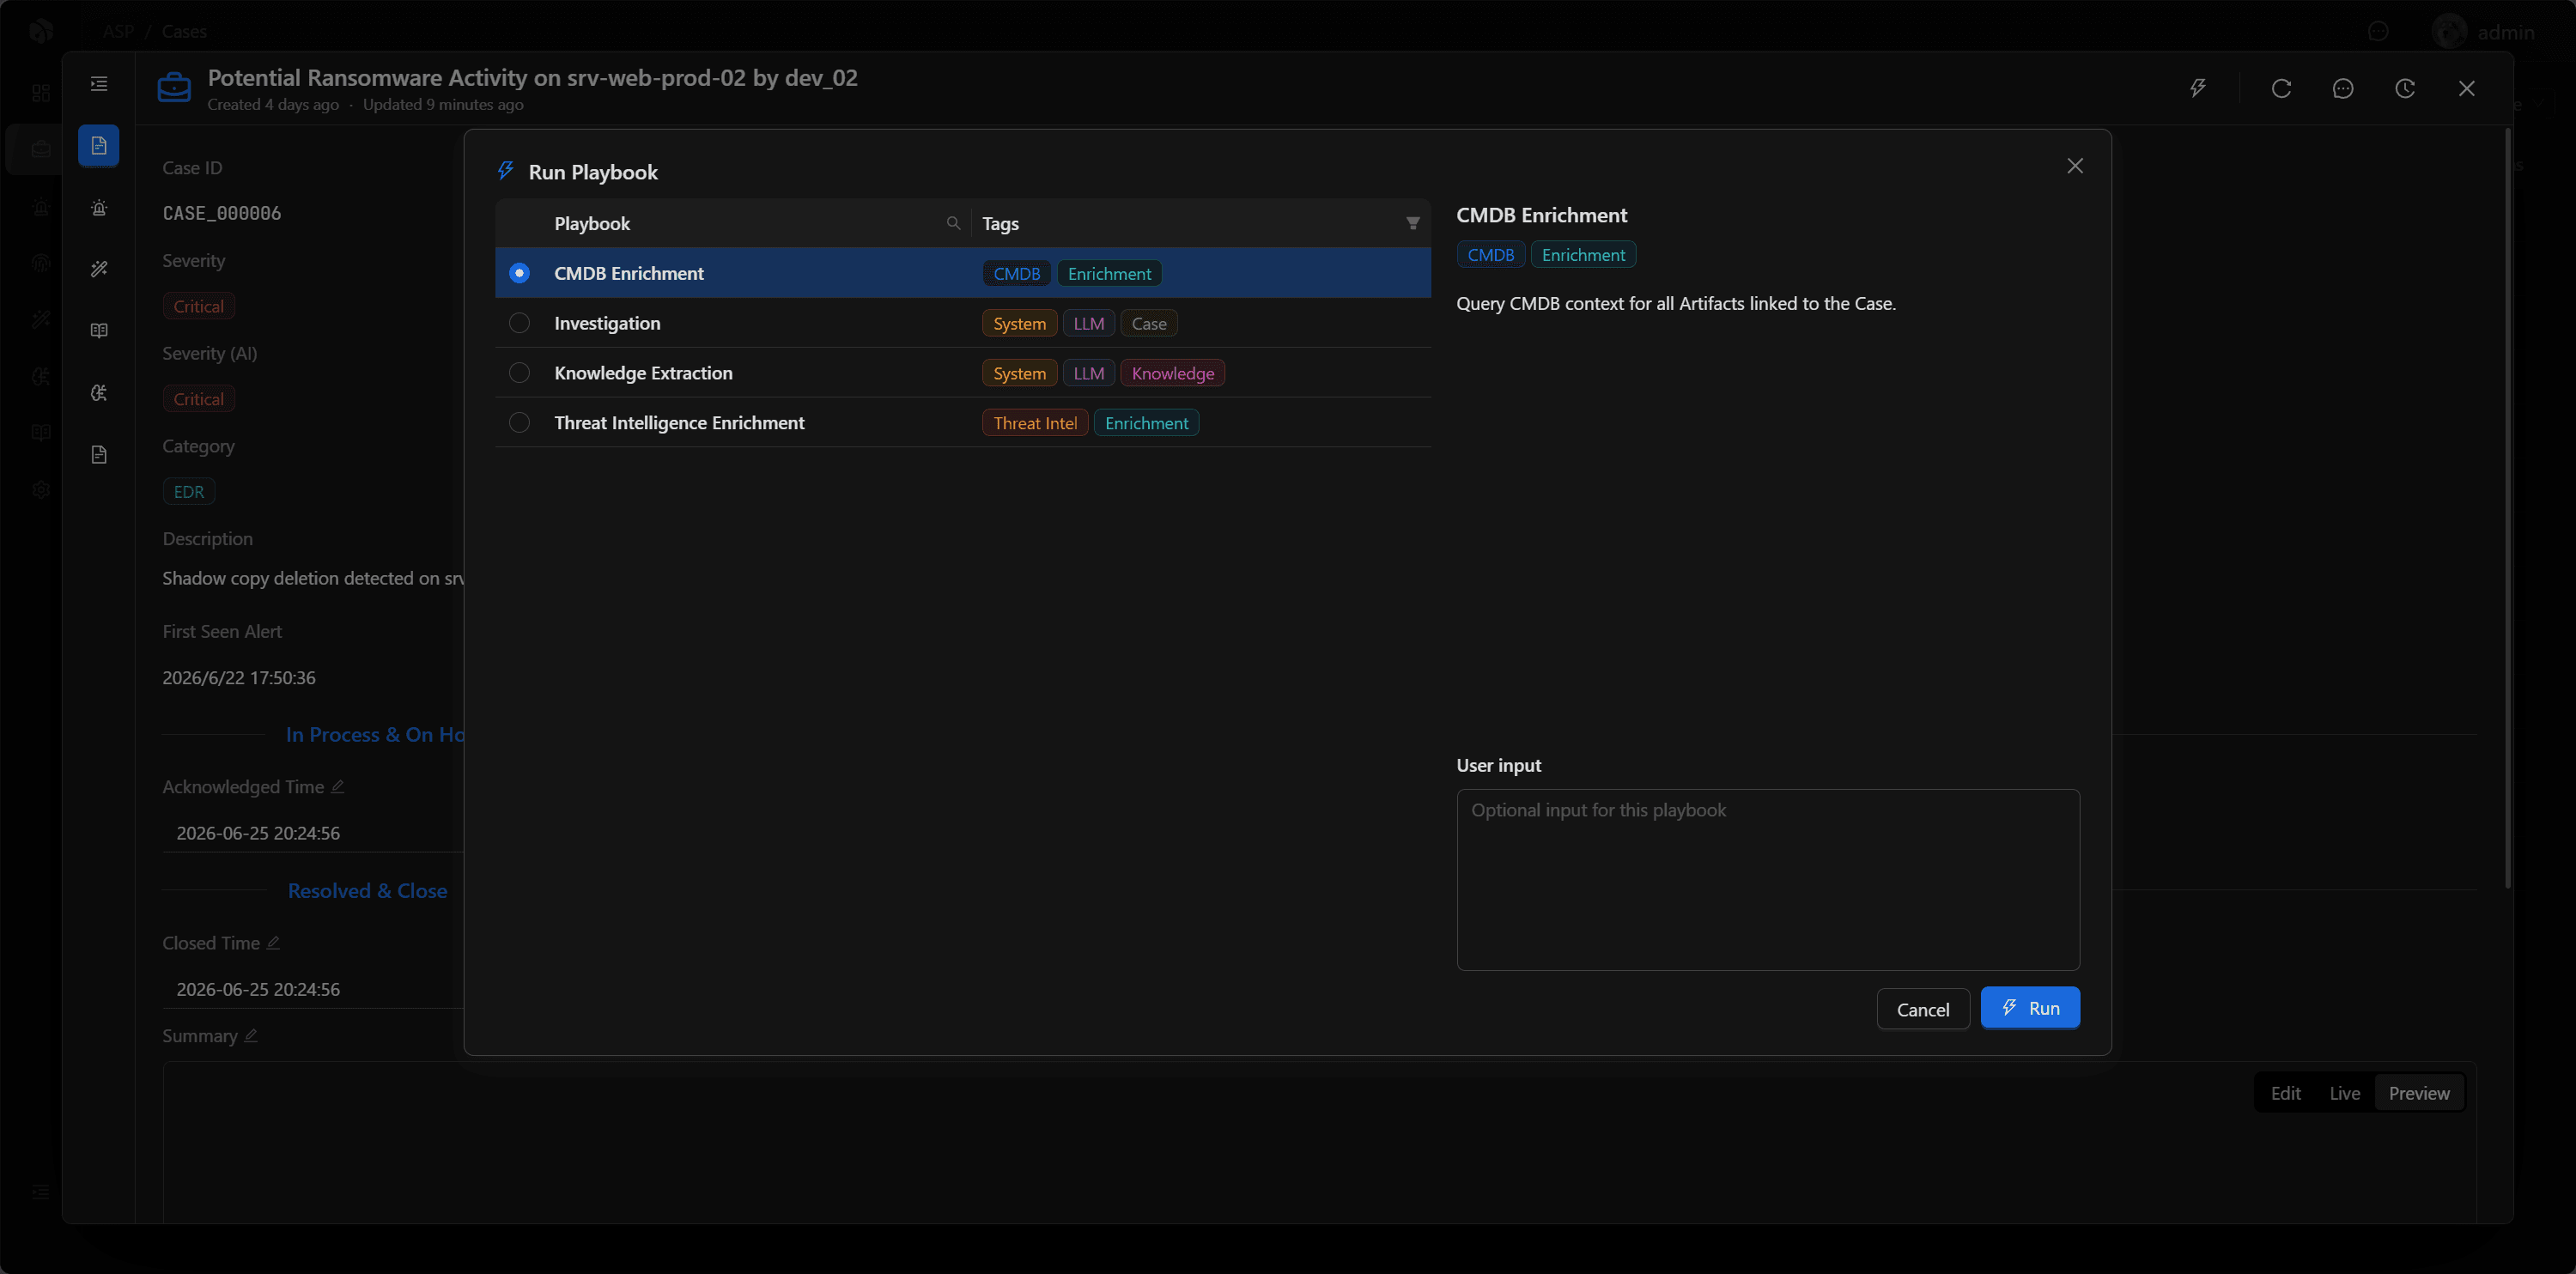Open the bottom document icon in case sidebar
The width and height of the screenshot is (2576, 1274).
(x=99, y=455)
